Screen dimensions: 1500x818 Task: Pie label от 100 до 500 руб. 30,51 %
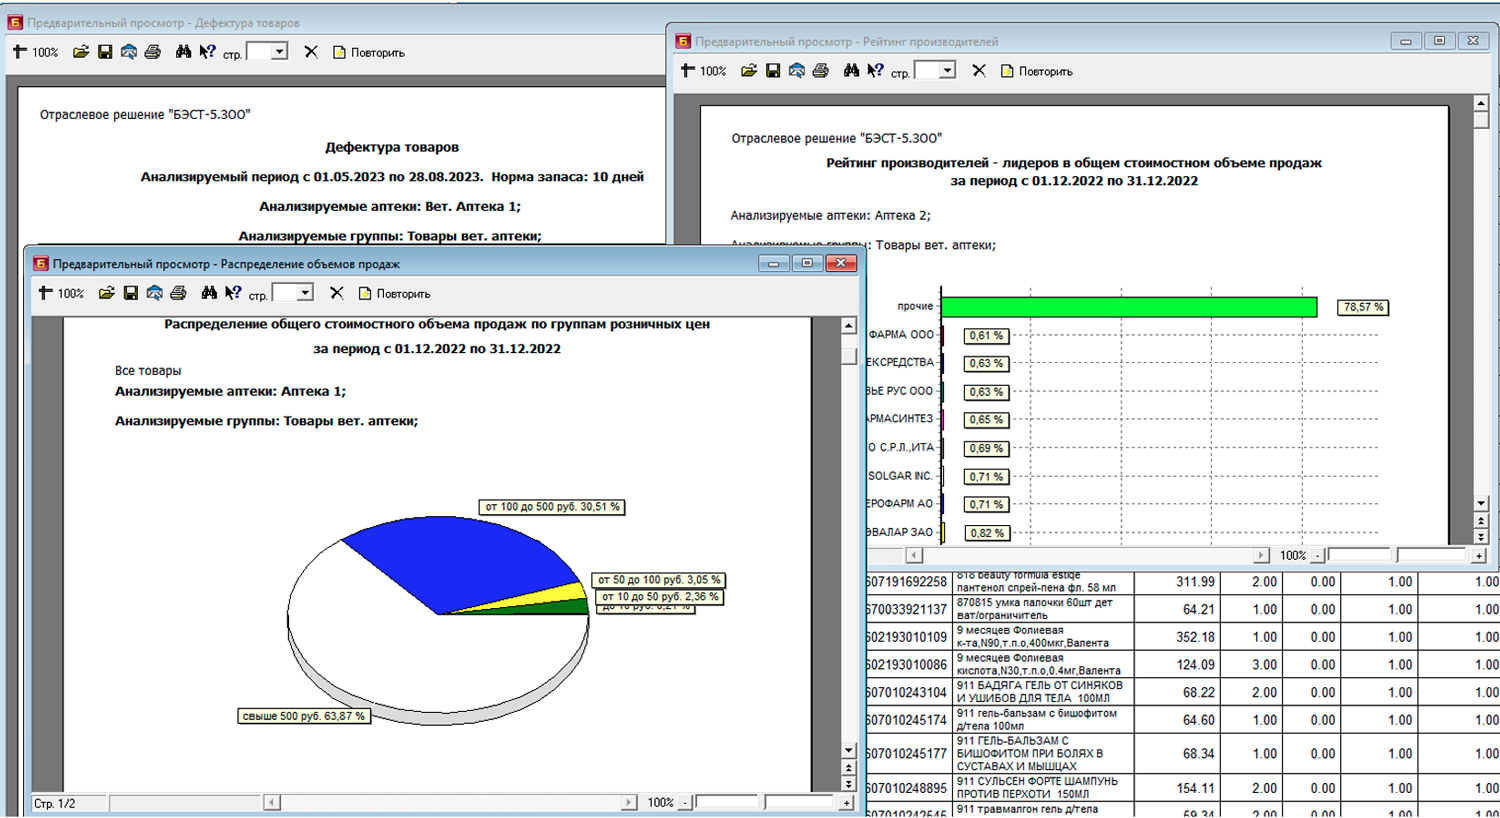pyautogui.click(x=553, y=507)
